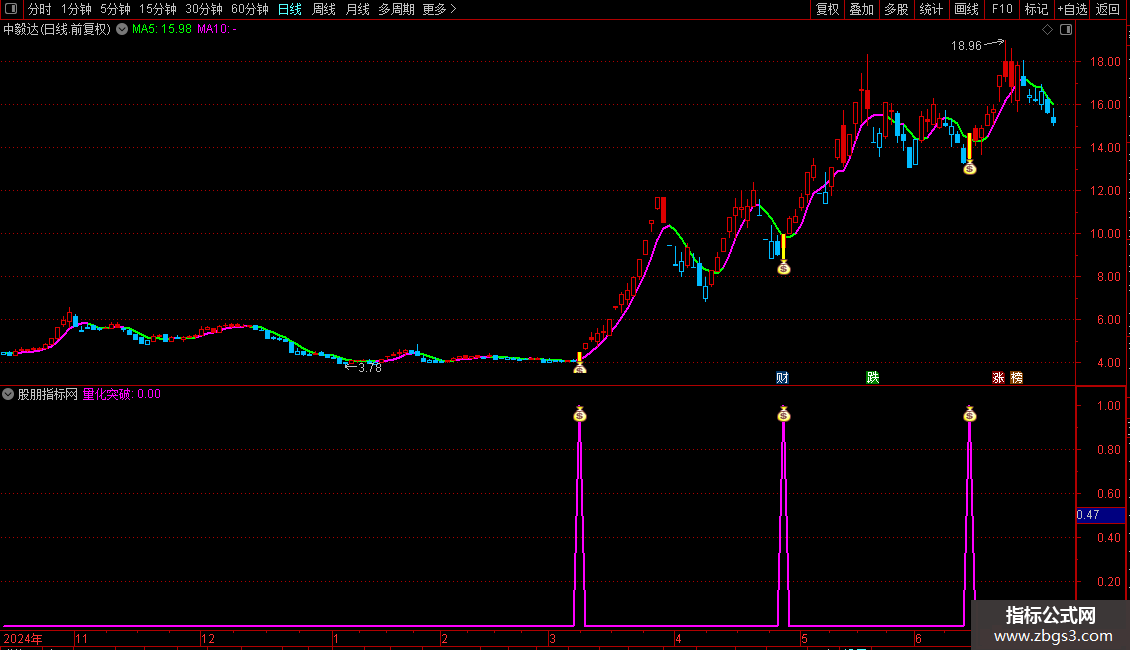Viewport: 1130px width, 650px height.
Task: Open the 多股 multi-stock view
Action: point(896,9)
